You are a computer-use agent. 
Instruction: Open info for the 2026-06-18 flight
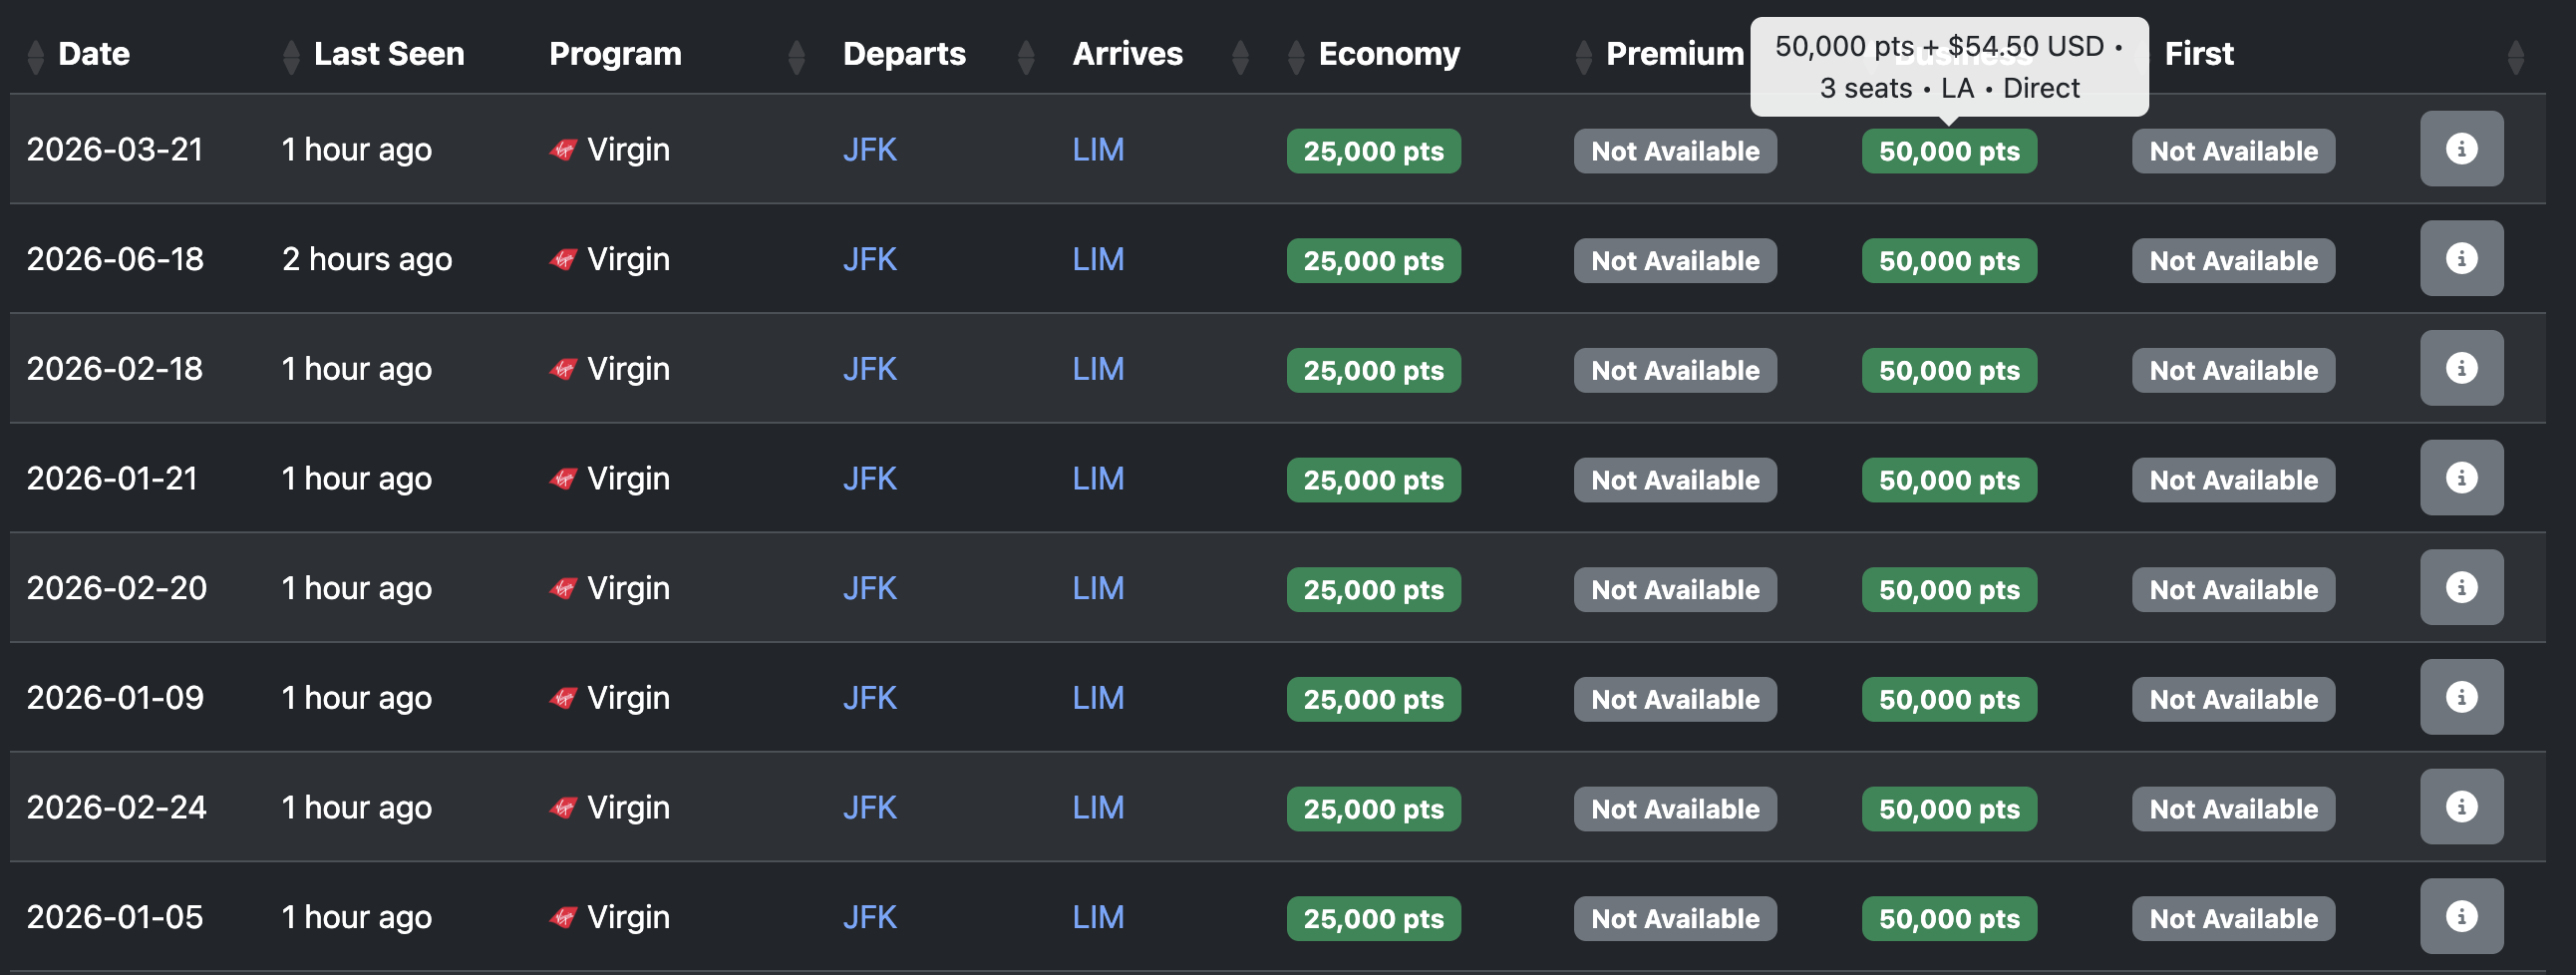tap(2461, 259)
